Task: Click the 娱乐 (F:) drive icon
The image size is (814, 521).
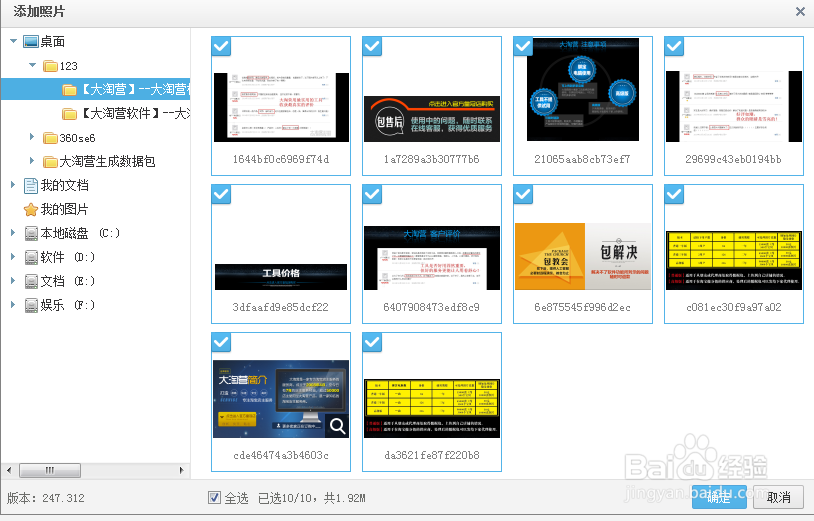Action: [31, 305]
